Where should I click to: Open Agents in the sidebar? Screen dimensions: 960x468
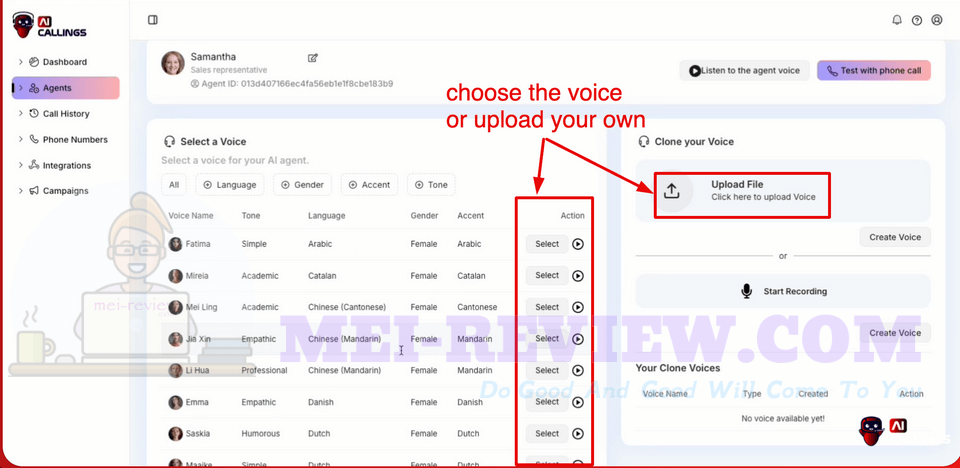pyautogui.click(x=66, y=88)
